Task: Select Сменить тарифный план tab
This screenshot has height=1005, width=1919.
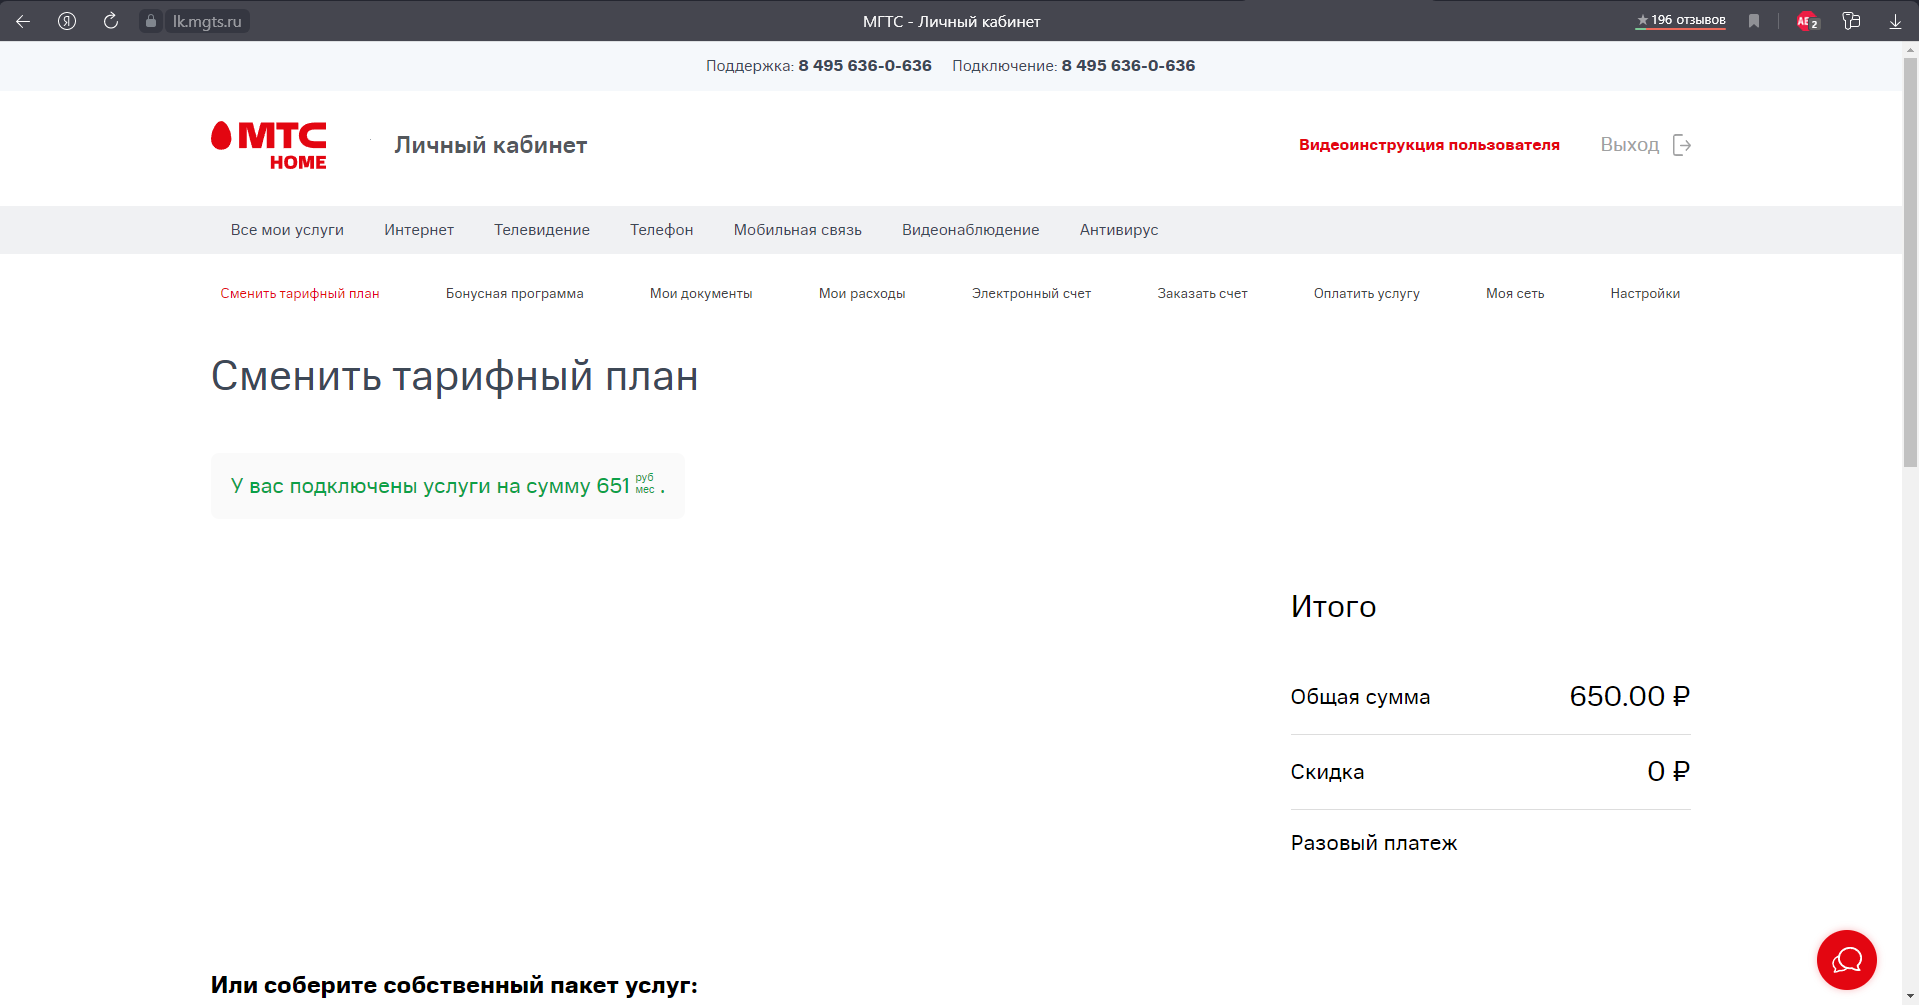Action: coord(300,294)
